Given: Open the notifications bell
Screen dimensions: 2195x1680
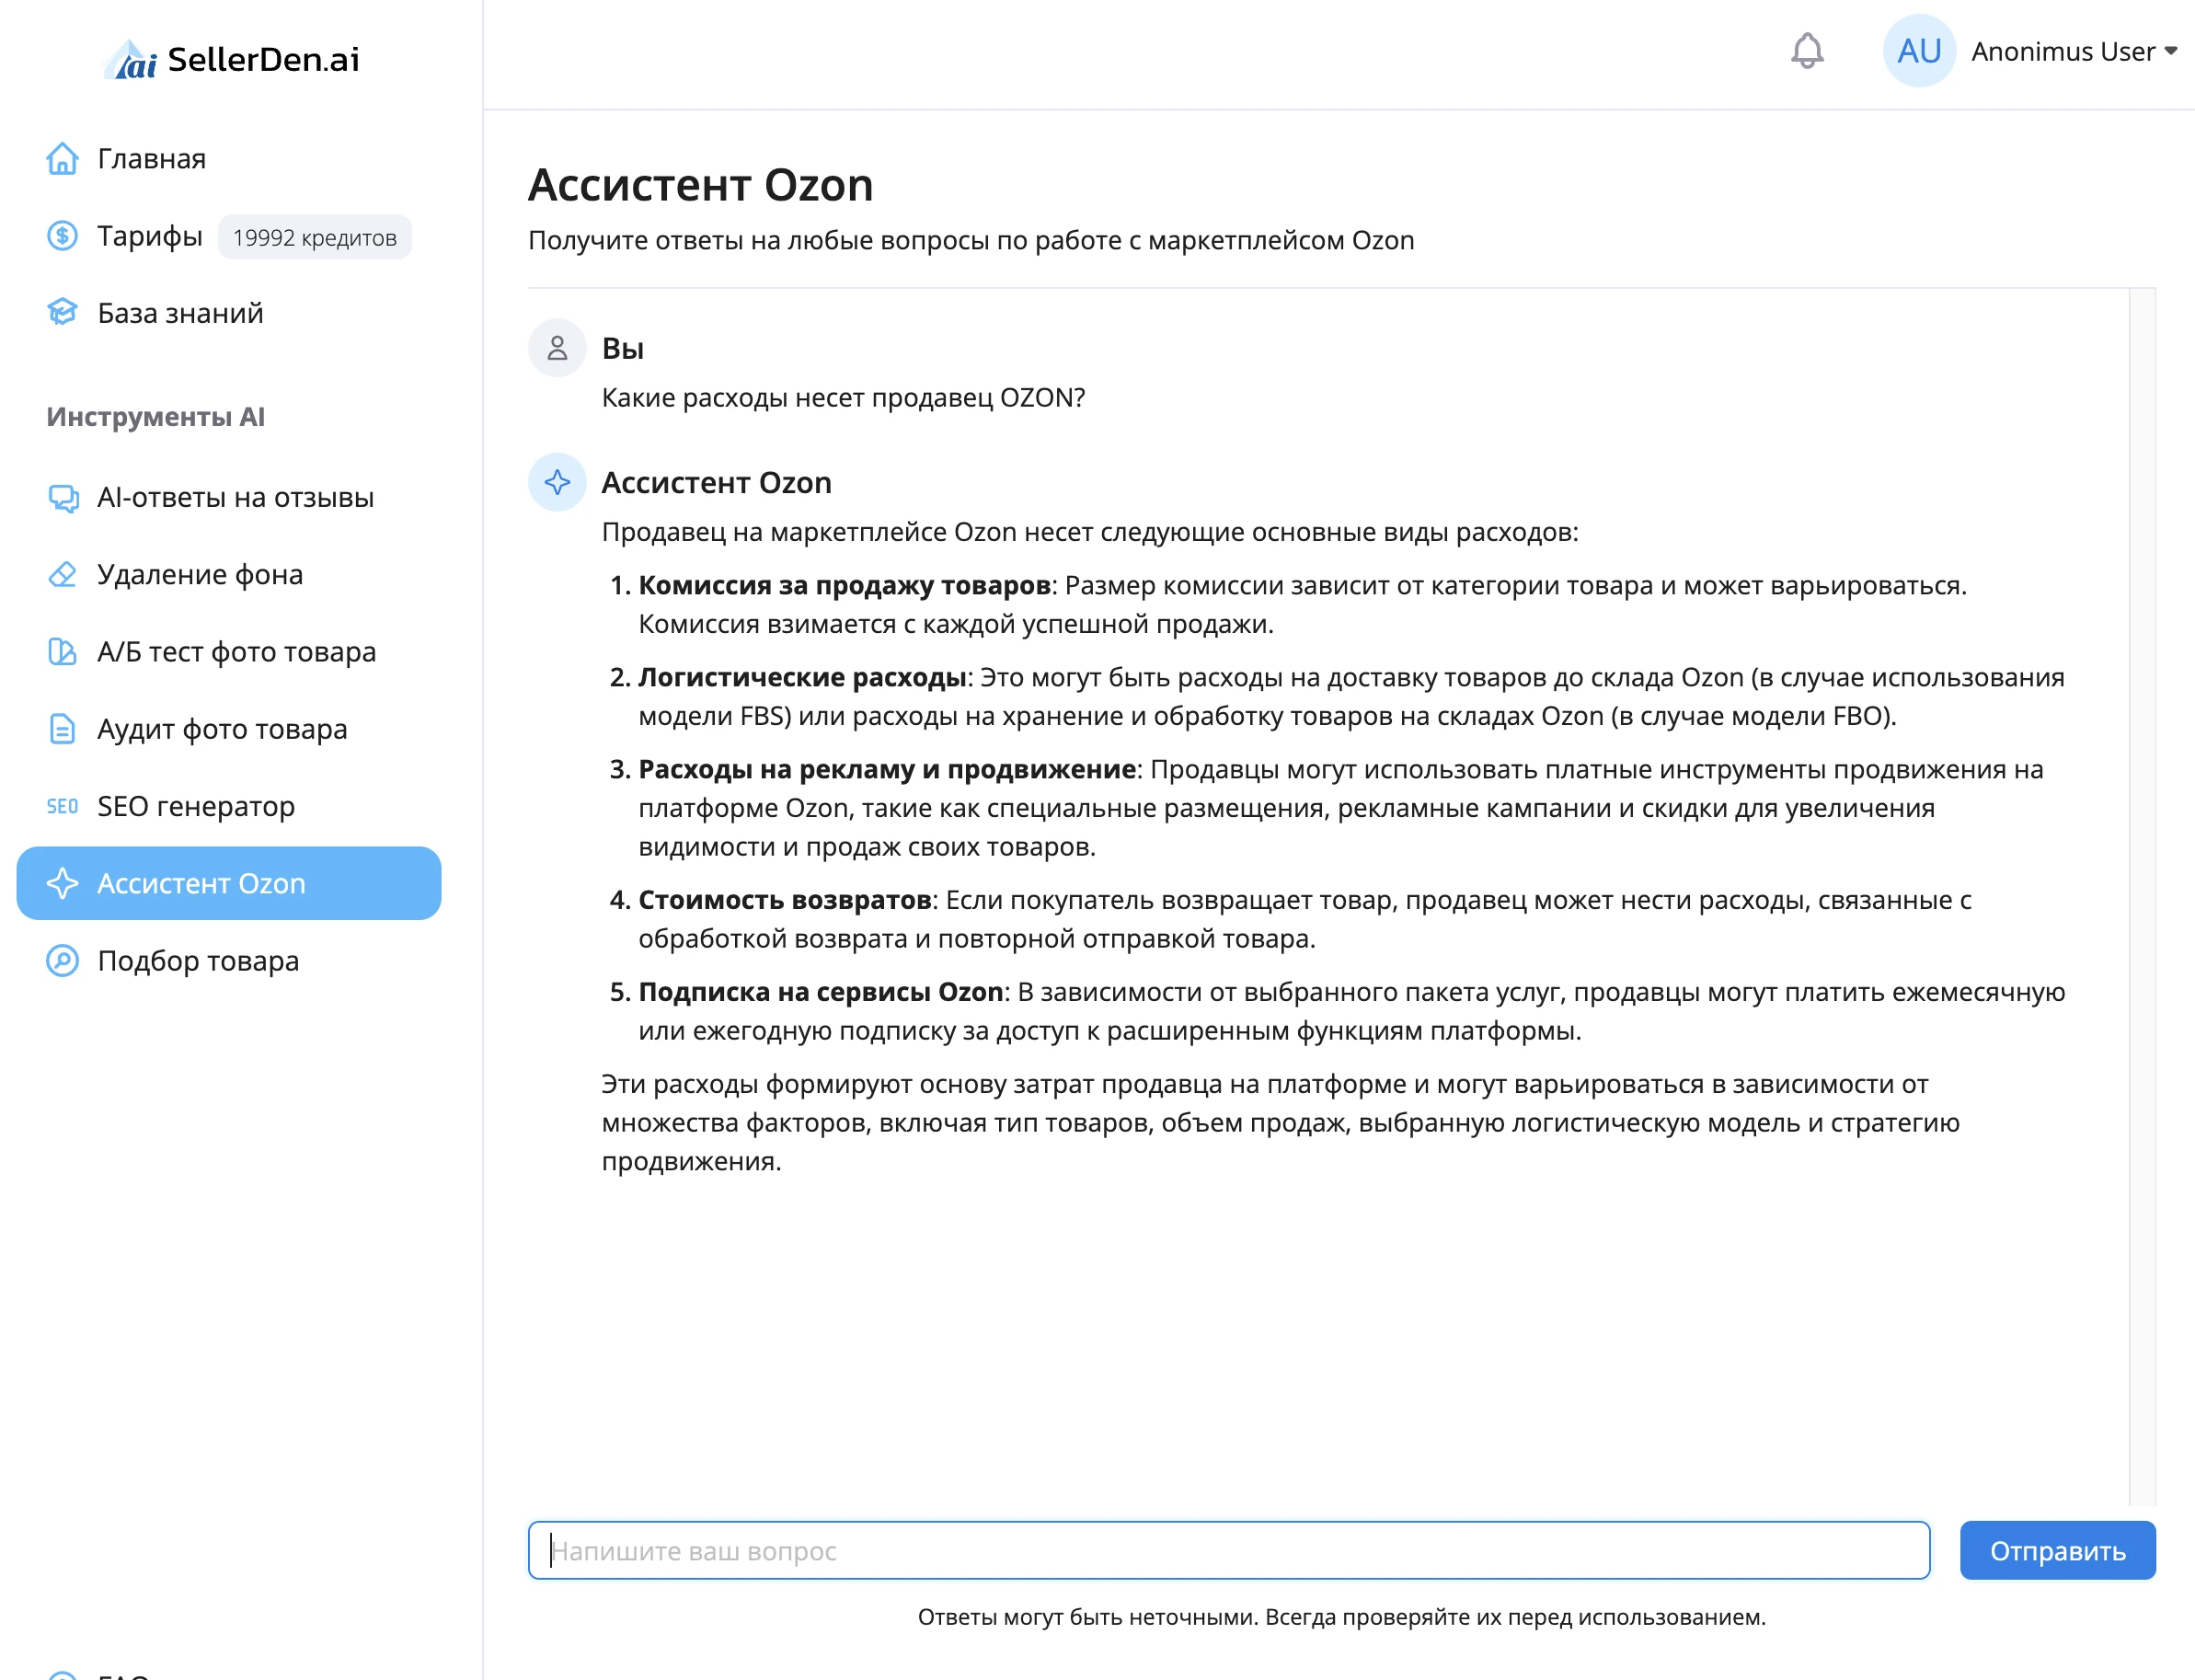Looking at the screenshot, I should (x=1806, y=51).
